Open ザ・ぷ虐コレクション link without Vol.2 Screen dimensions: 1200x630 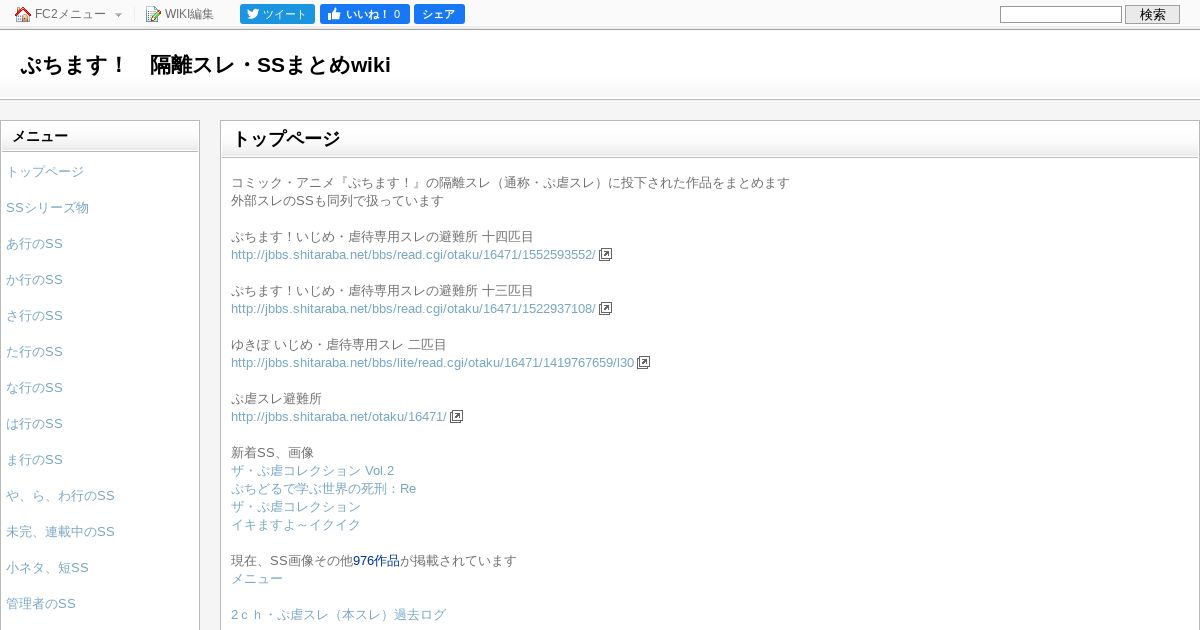296,507
